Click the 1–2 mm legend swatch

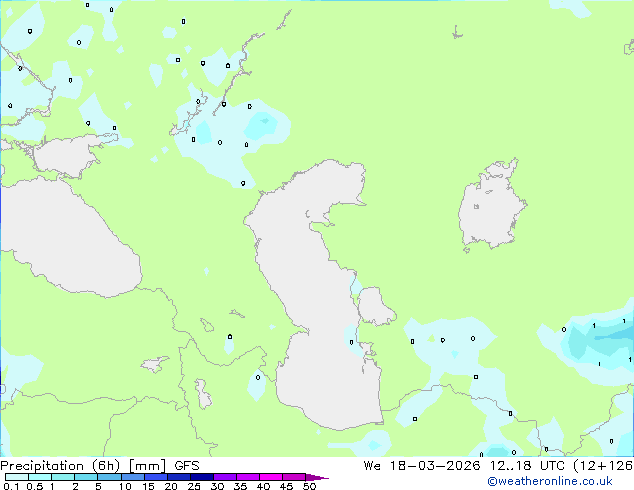(x=63, y=477)
